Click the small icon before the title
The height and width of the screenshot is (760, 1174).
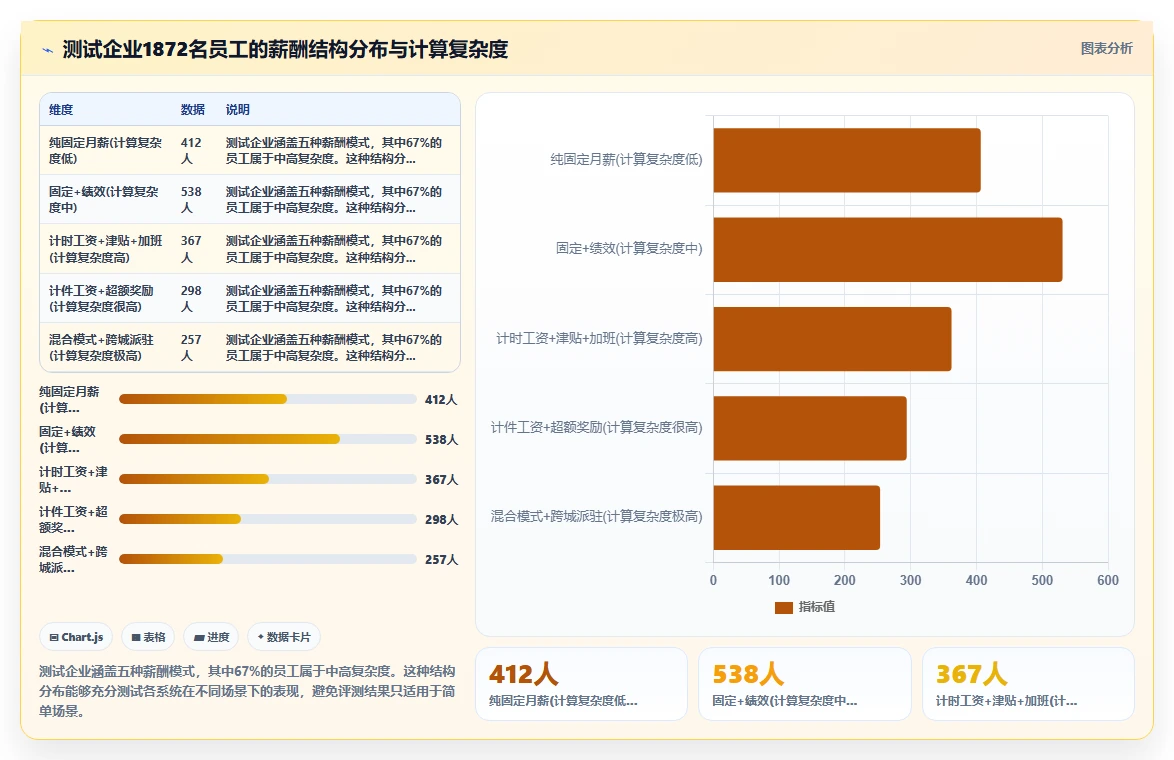(47, 50)
